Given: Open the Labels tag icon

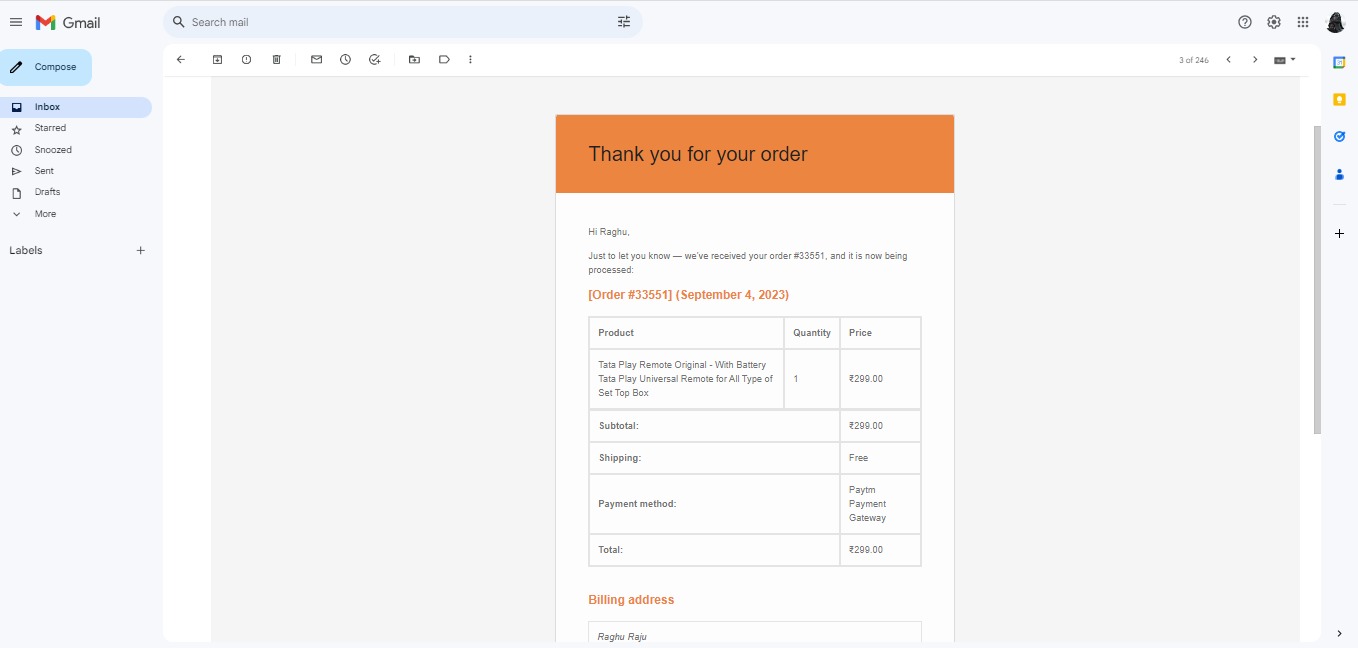Looking at the screenshot, I should click(444, 60).
